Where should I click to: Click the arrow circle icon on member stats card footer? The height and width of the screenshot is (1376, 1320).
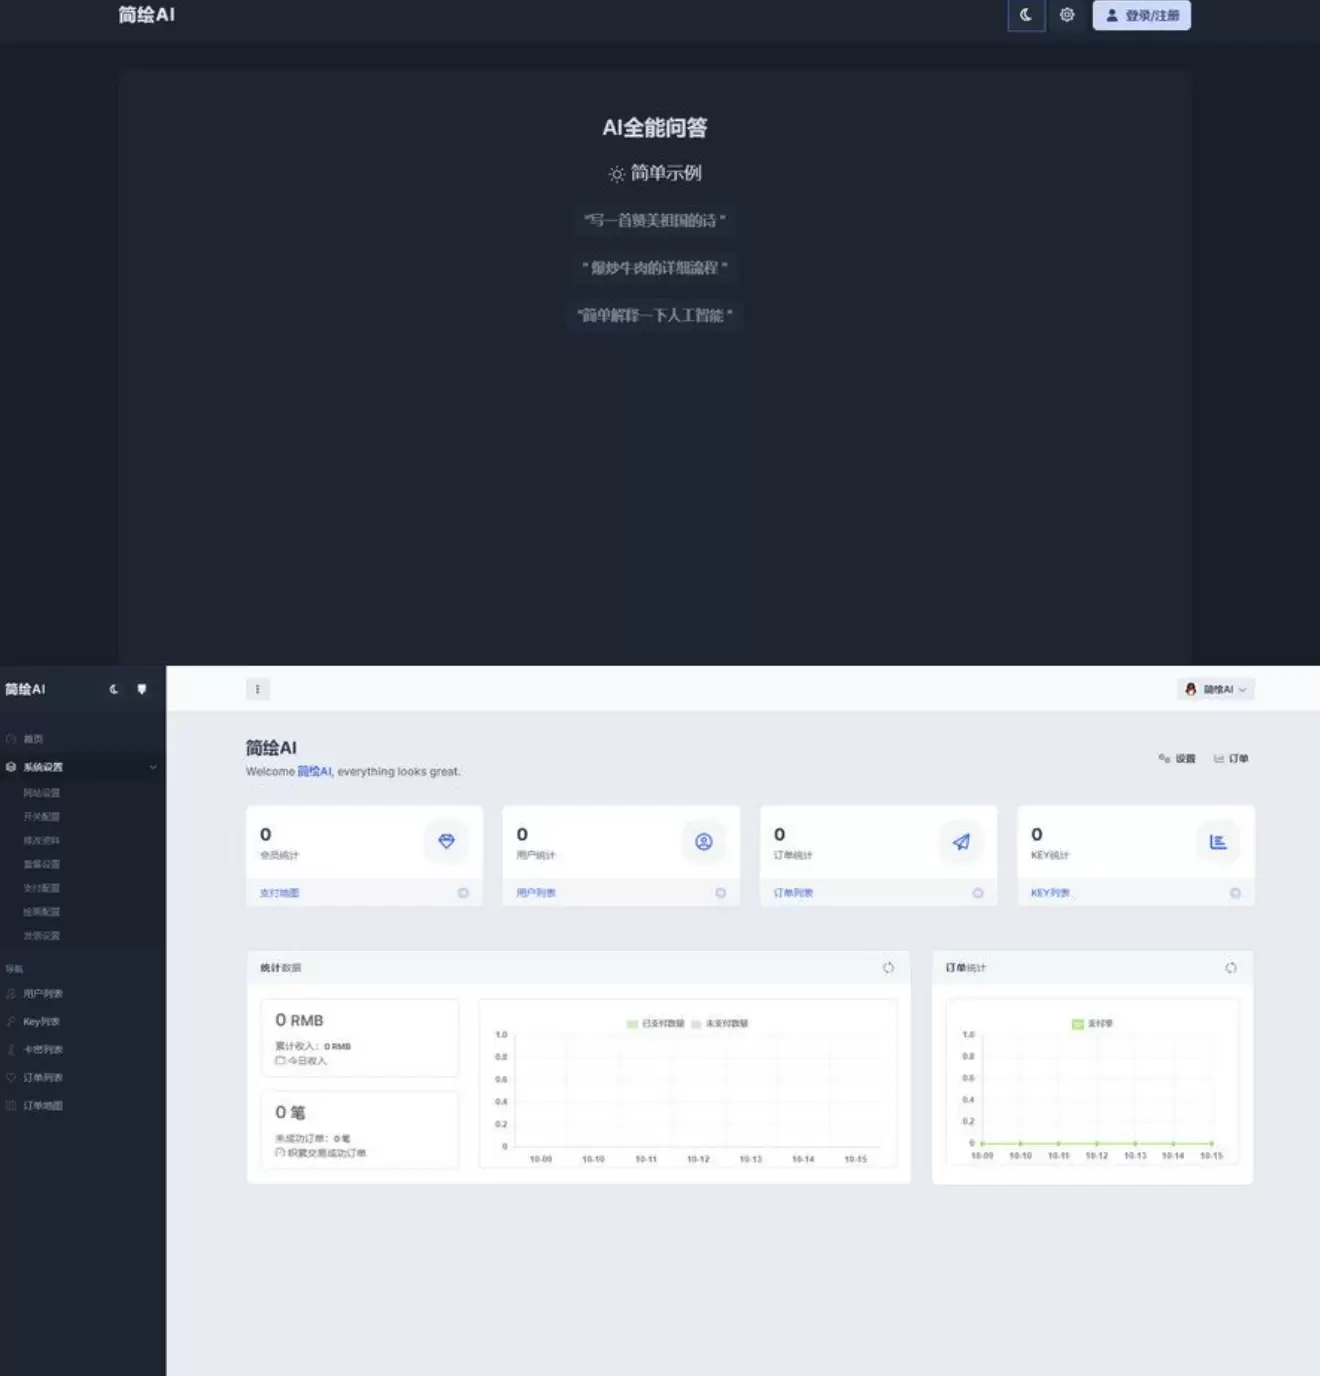coord(463,893)
